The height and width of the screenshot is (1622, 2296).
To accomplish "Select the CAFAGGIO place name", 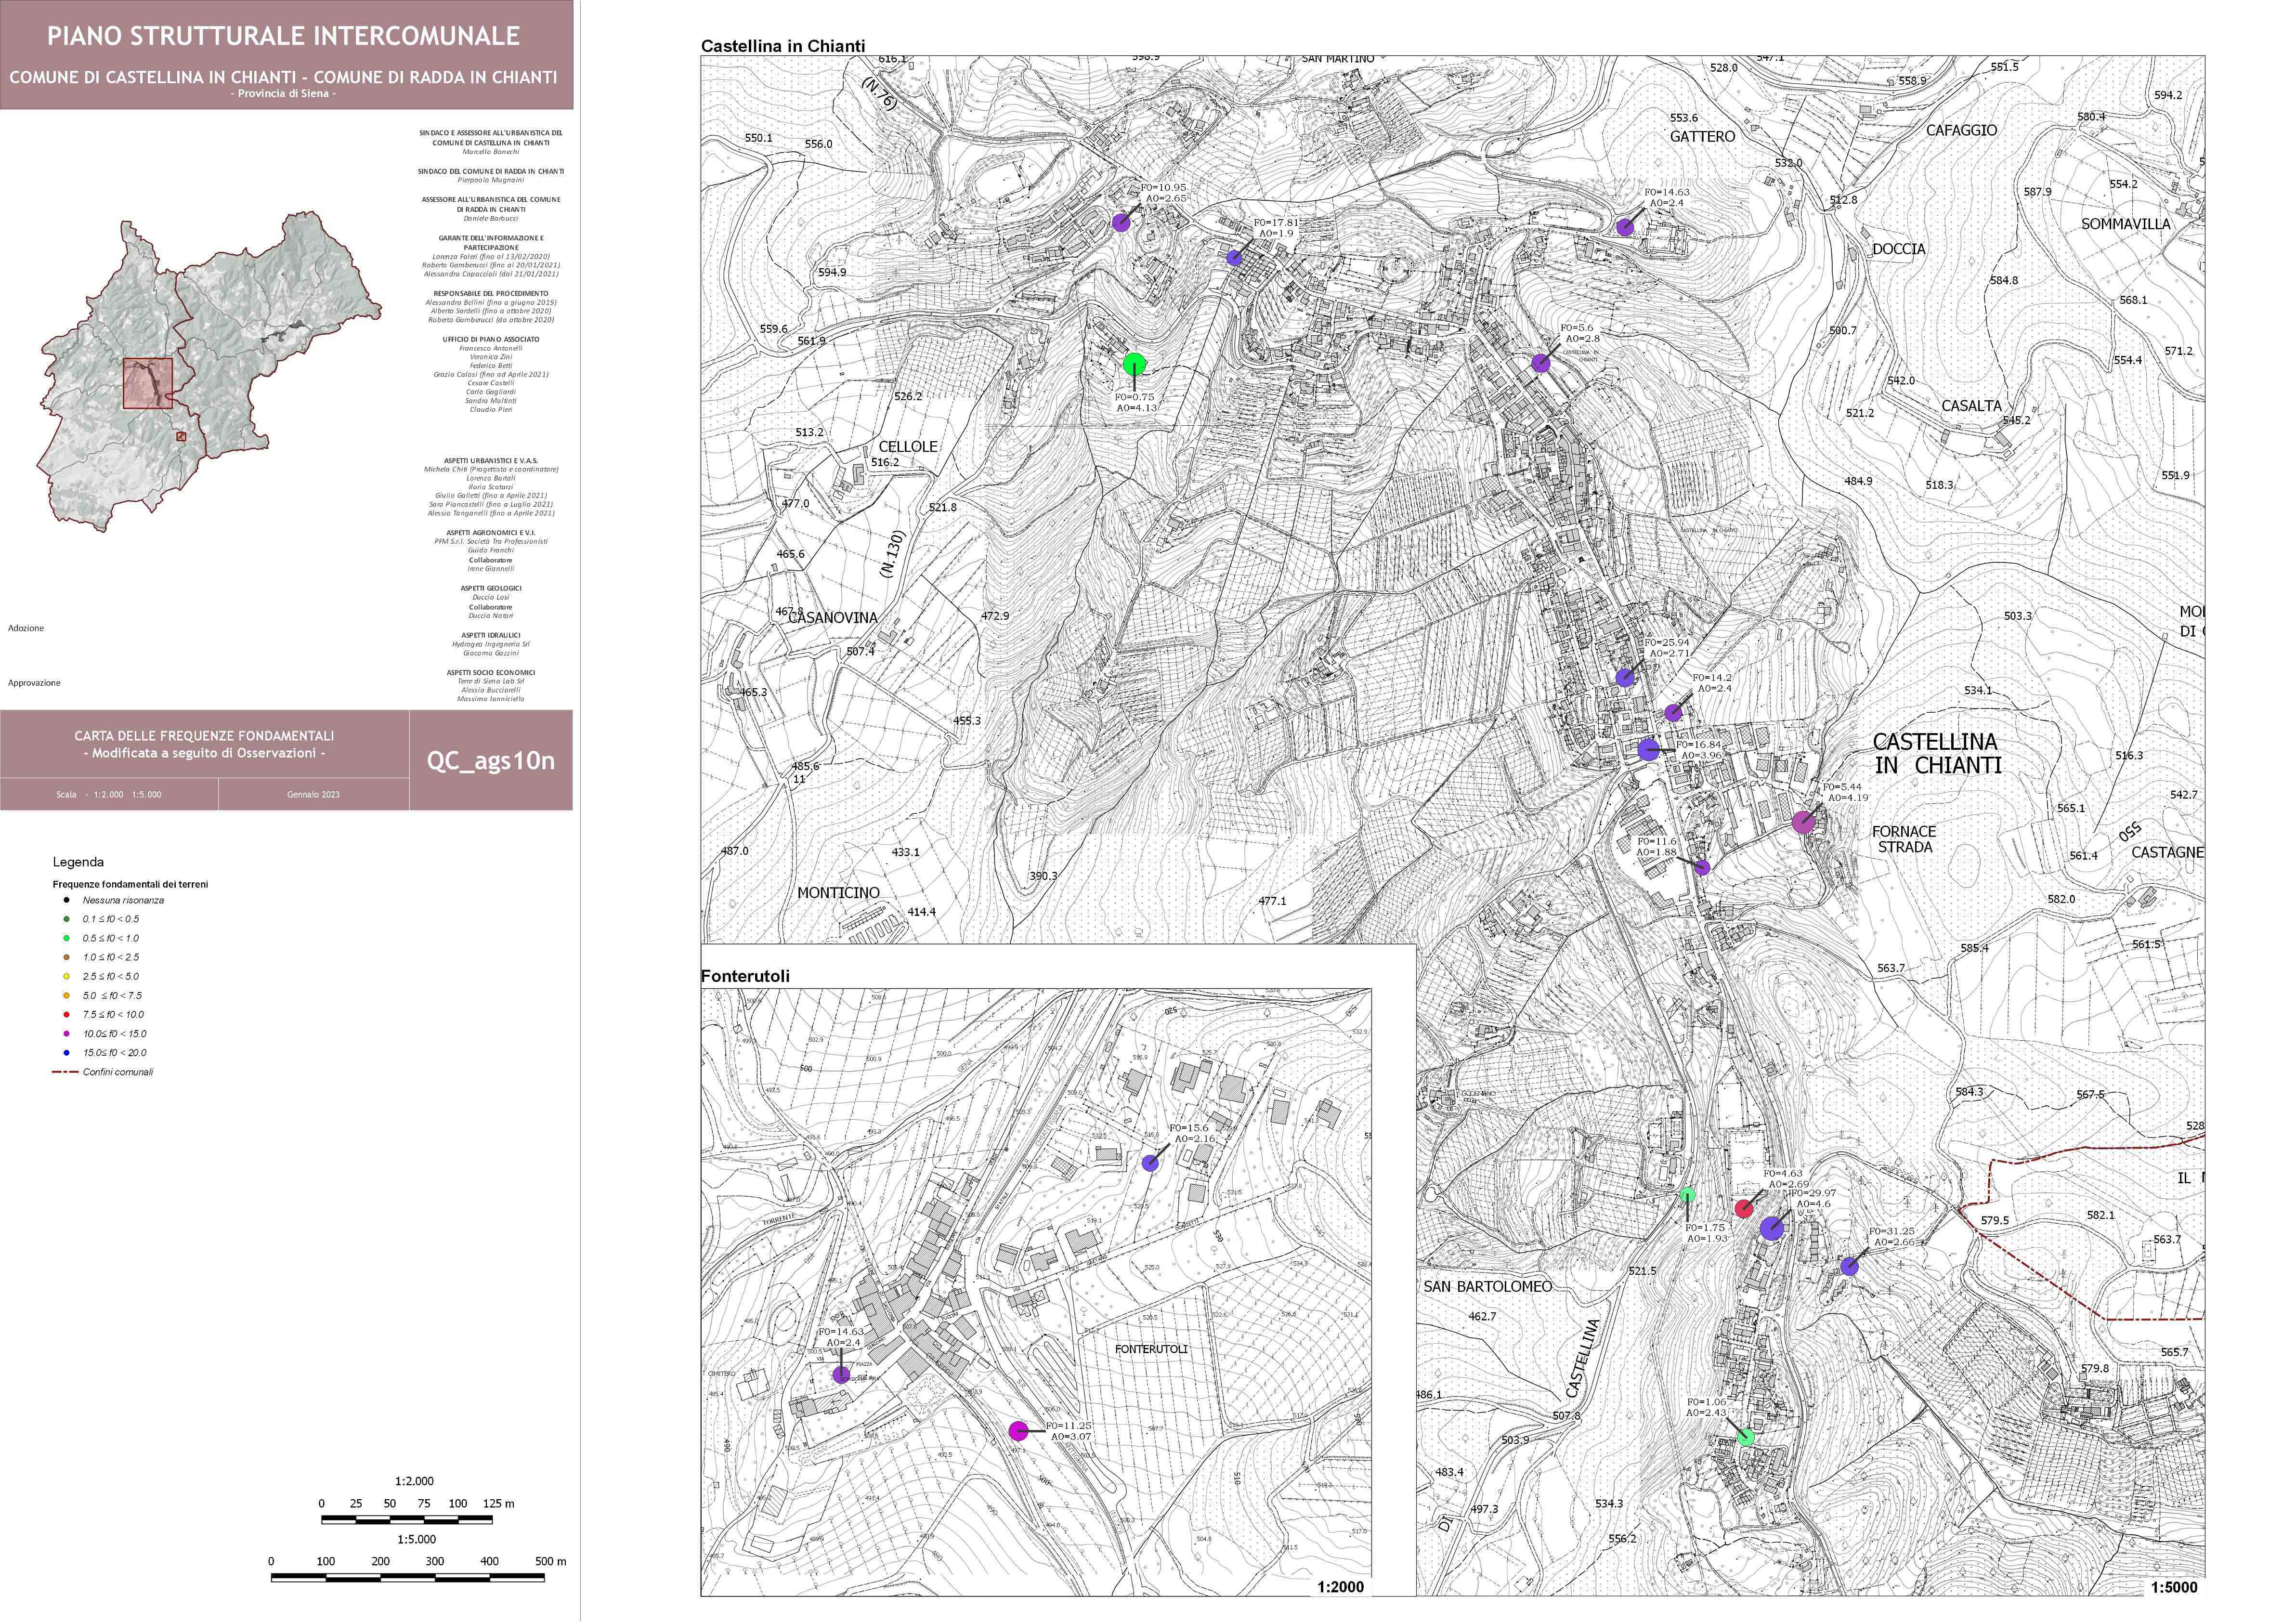I will click(1961, 130).
